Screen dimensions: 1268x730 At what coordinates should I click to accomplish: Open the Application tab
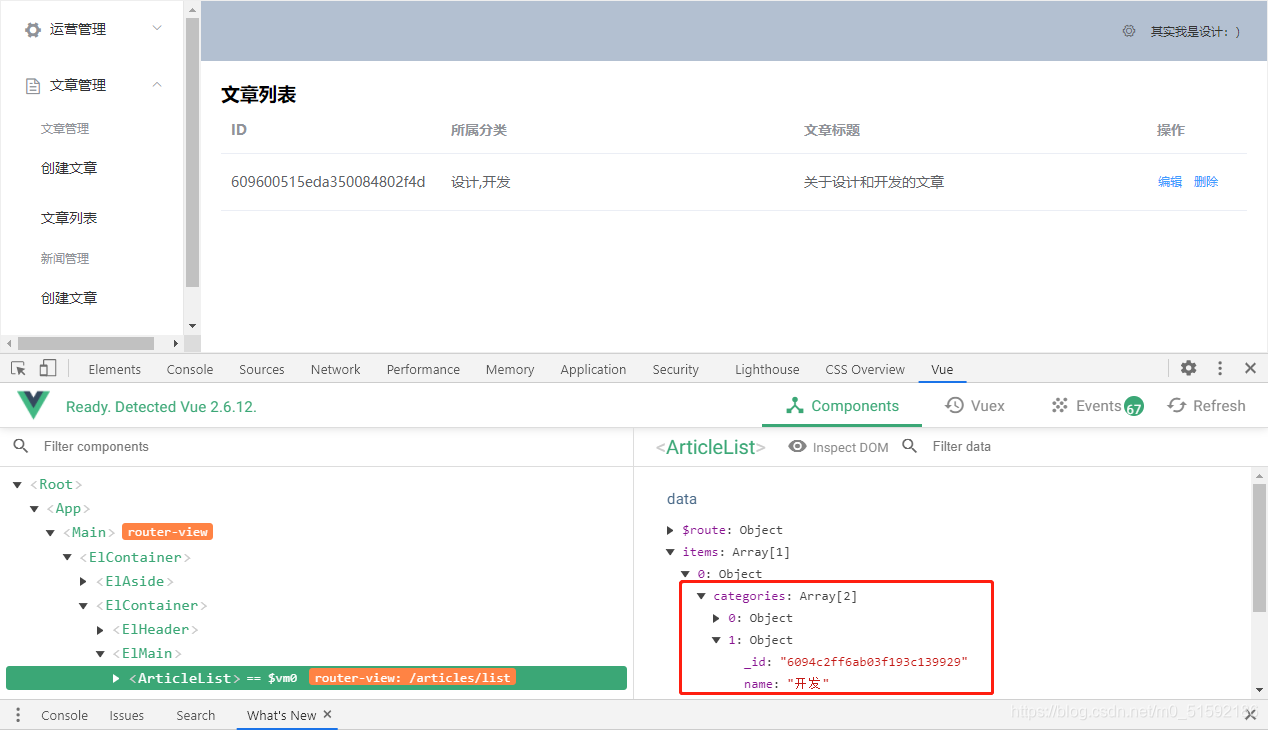coord(593,369)
